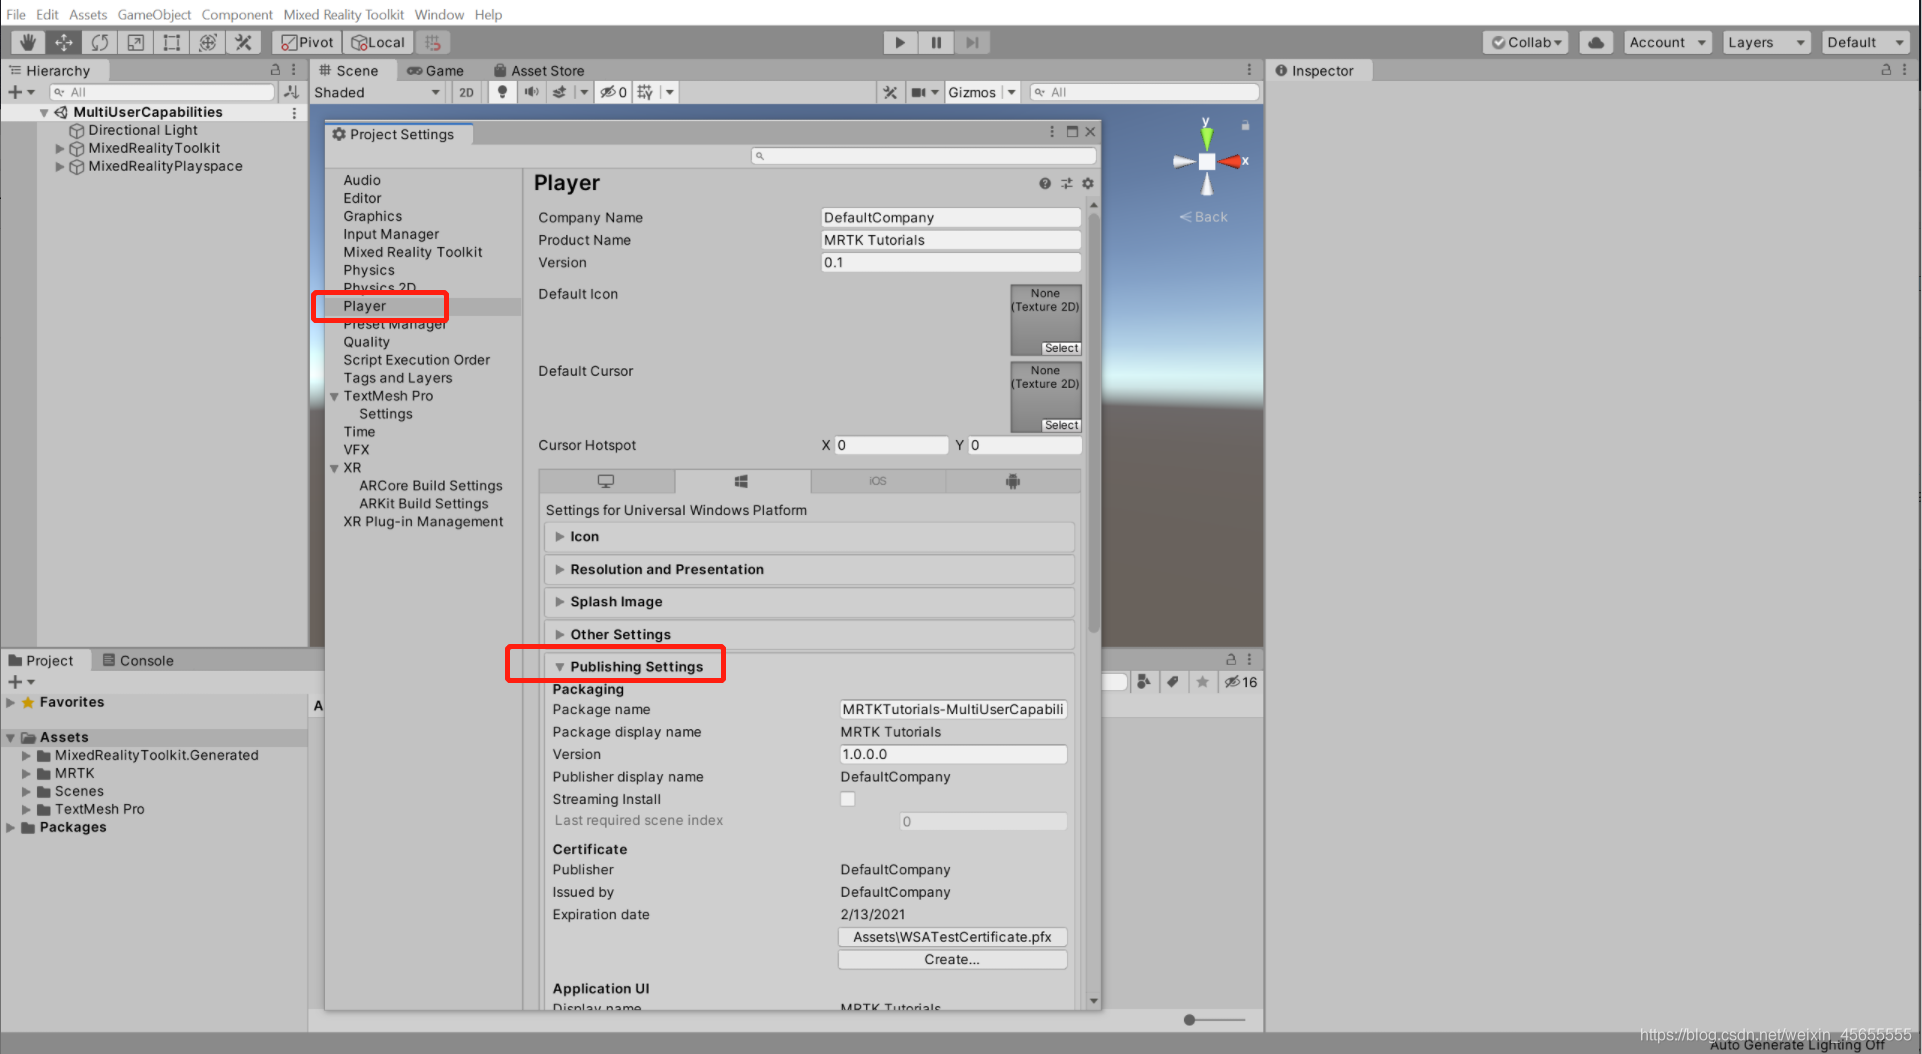Image resolution: width=1922 pixels, height=1054 pixels.
Task: Open the Mixed Reality Toolkit menu
Action: tap(343, 14)
